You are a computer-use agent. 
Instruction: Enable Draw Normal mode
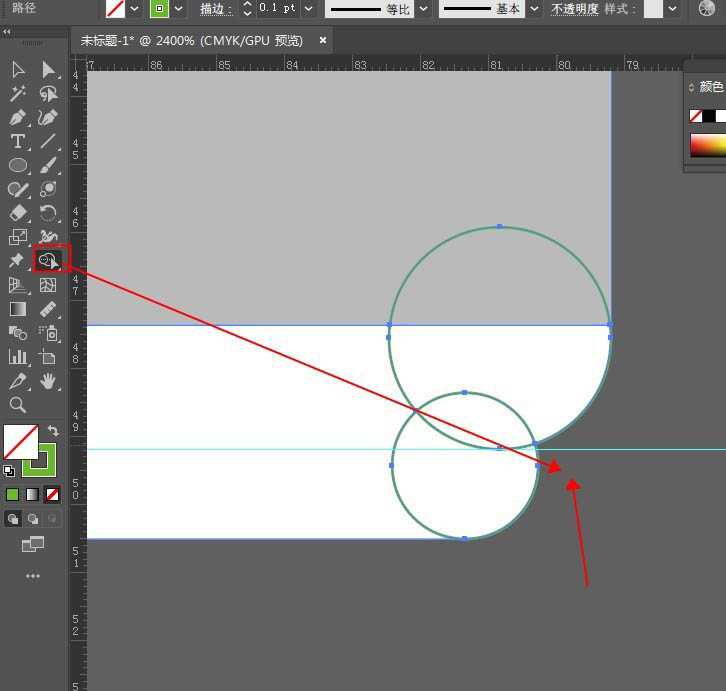coord(13,519)
